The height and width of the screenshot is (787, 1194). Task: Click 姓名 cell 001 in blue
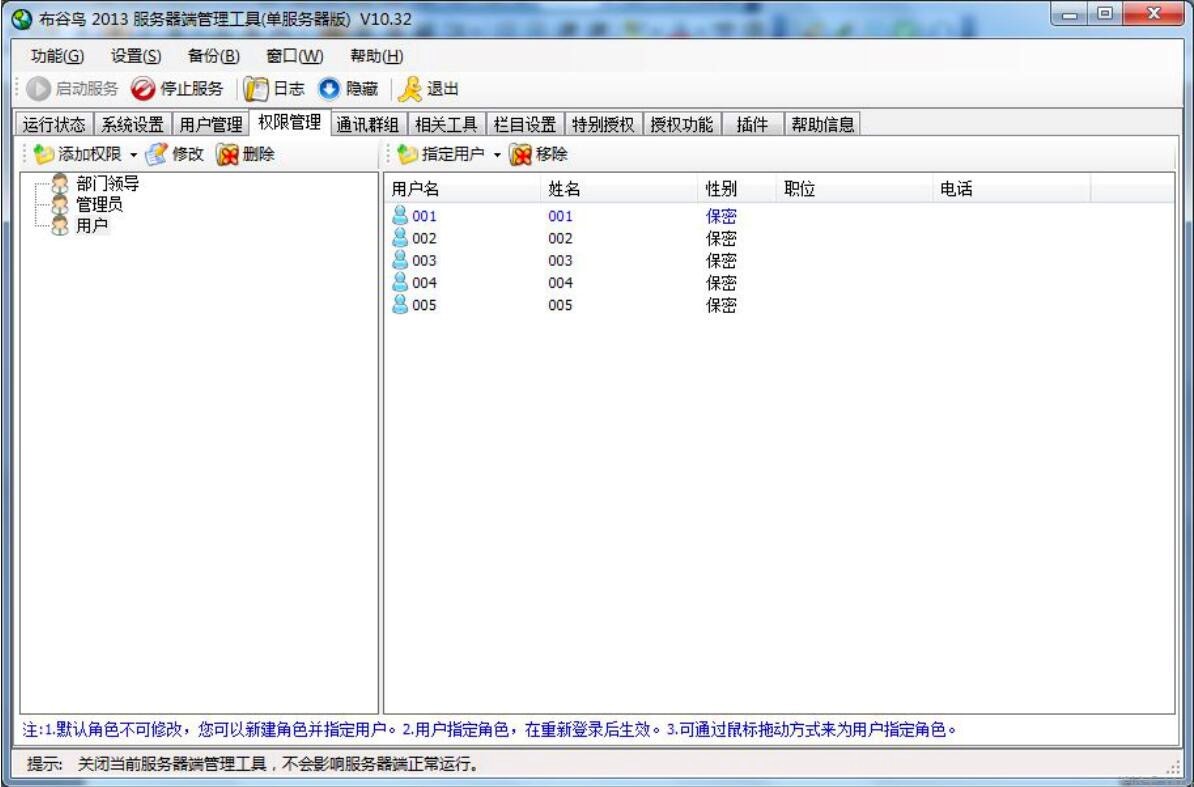pyautogui.click(x=560, y=216)
